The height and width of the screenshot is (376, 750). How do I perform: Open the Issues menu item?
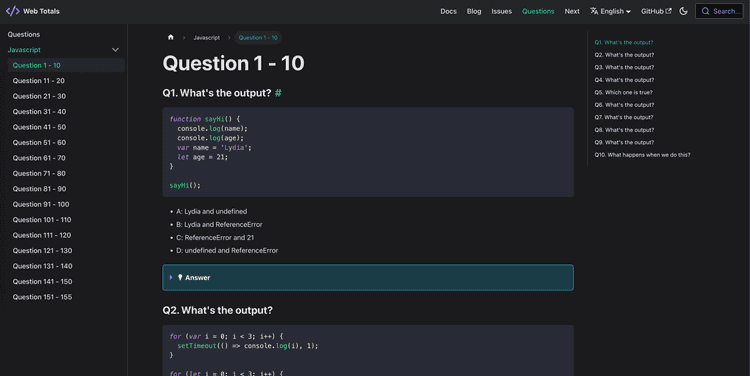tap(501, 11)
